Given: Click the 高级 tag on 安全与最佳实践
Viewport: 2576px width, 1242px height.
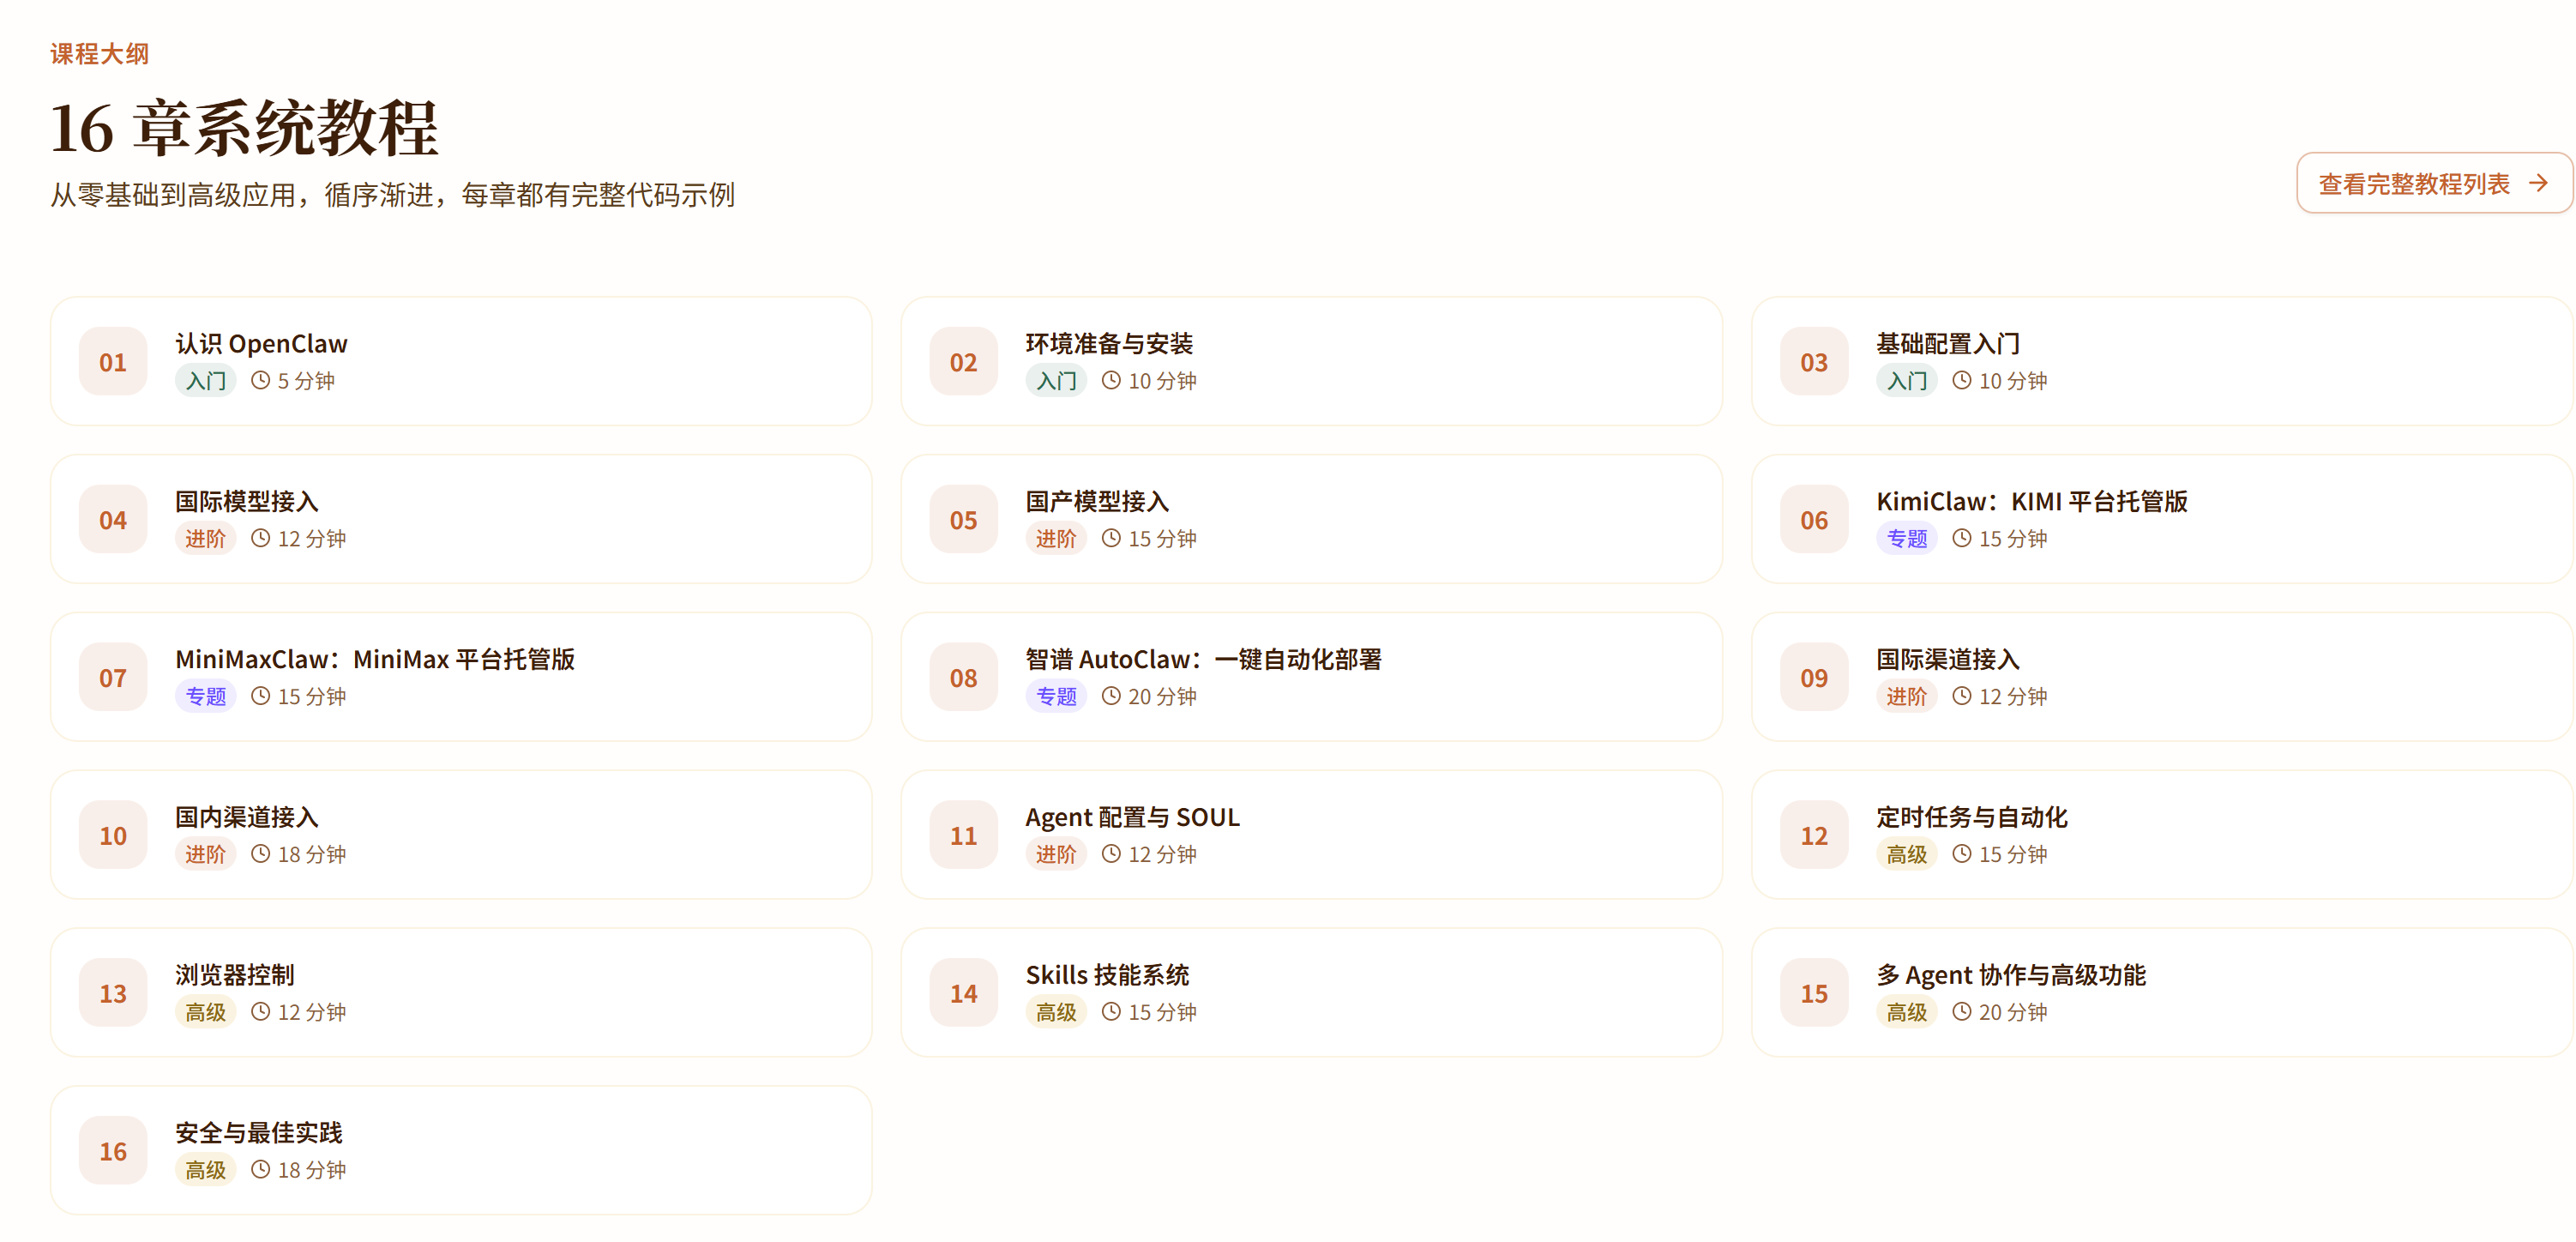Looking at the screenshot, I should 205,1170.
